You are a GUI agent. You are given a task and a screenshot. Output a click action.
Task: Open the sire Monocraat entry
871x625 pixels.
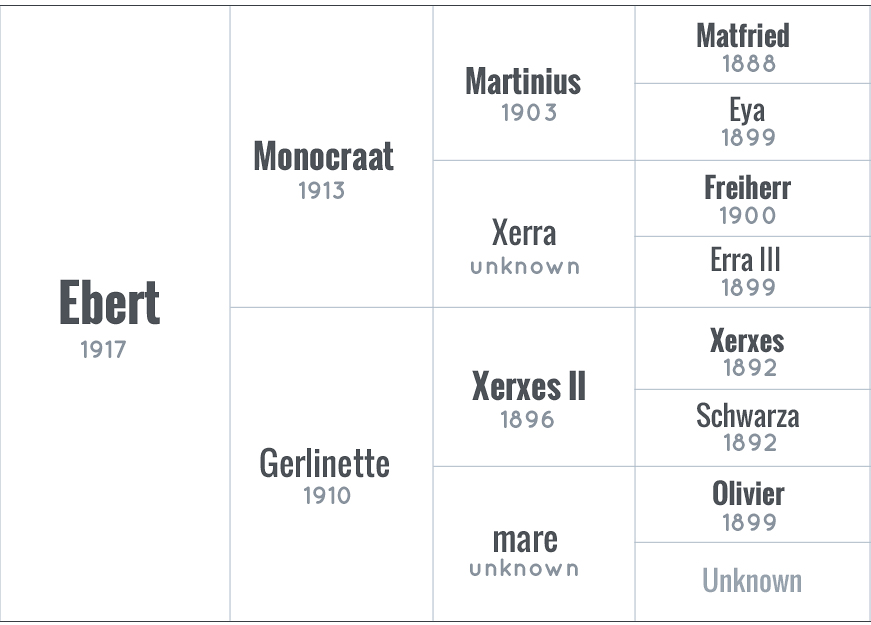[x=323, y=156]
